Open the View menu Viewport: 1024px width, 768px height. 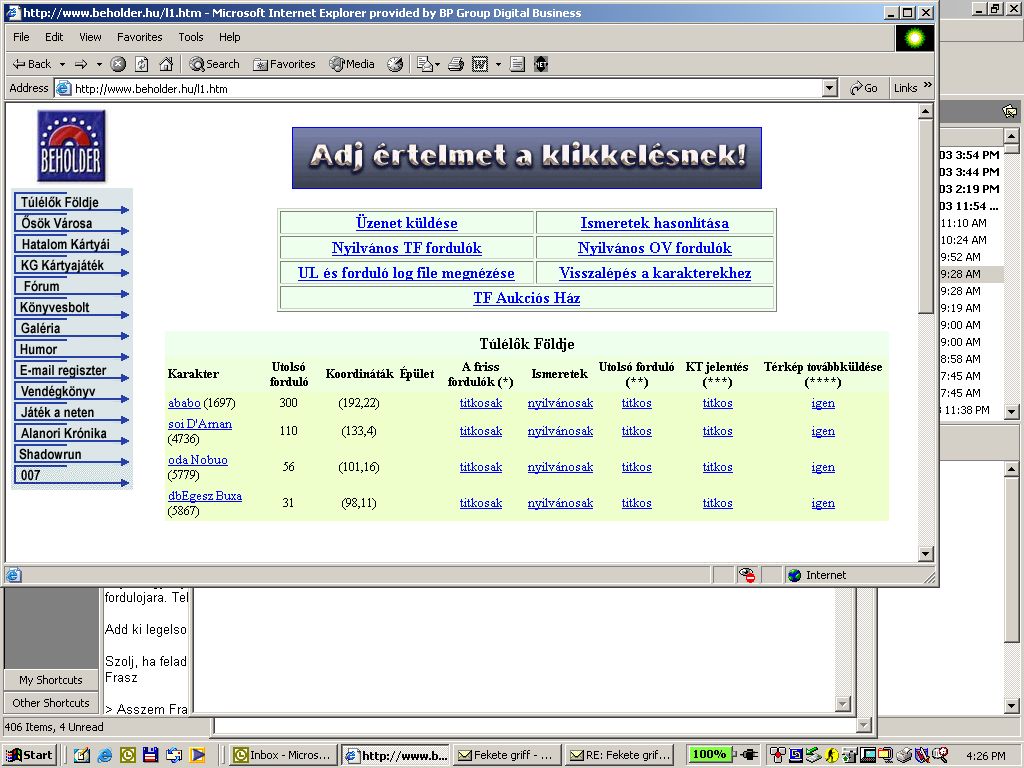pos(90,37)
